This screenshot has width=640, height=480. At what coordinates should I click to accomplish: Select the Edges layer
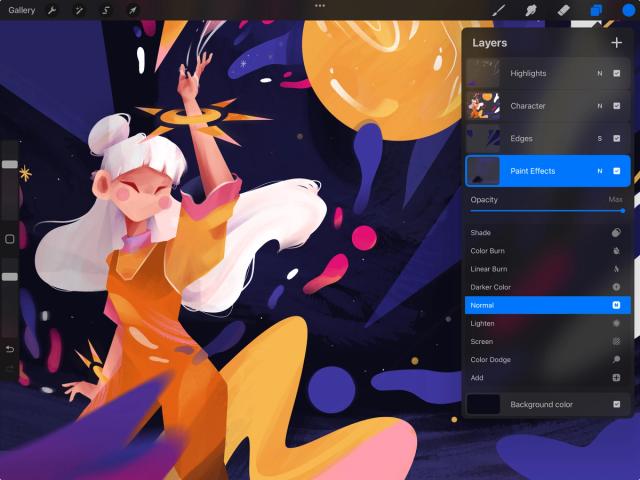[x=548, y=139]
